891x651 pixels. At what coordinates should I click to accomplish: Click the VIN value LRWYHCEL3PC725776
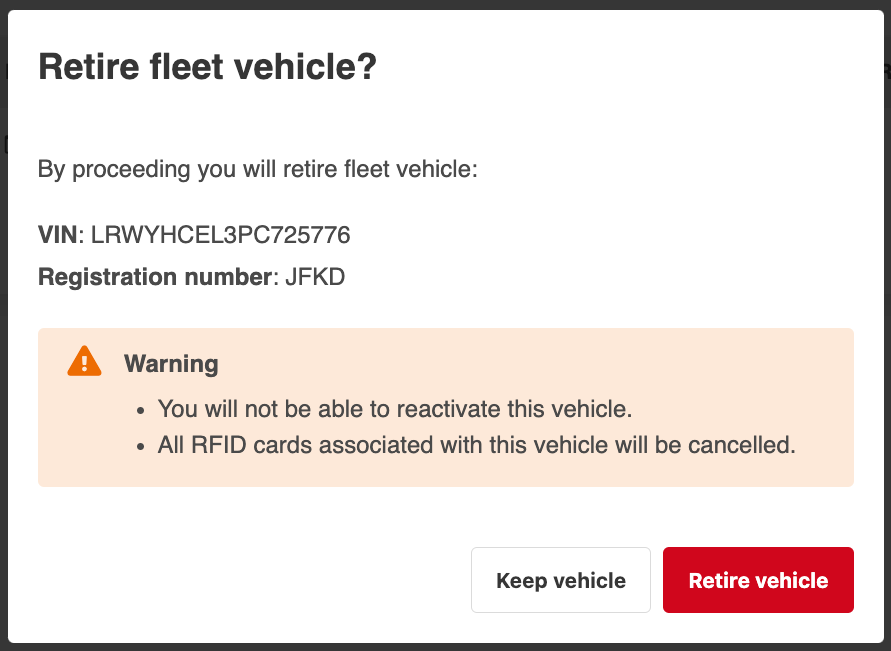coord(220,236)
